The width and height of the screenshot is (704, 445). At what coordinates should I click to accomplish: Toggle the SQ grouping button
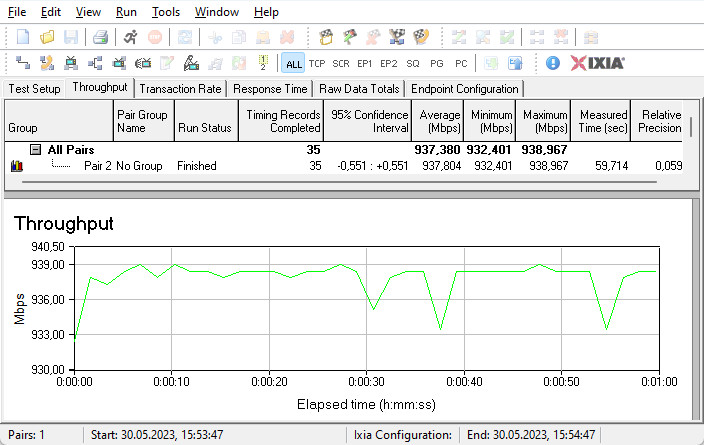[413, 64]
